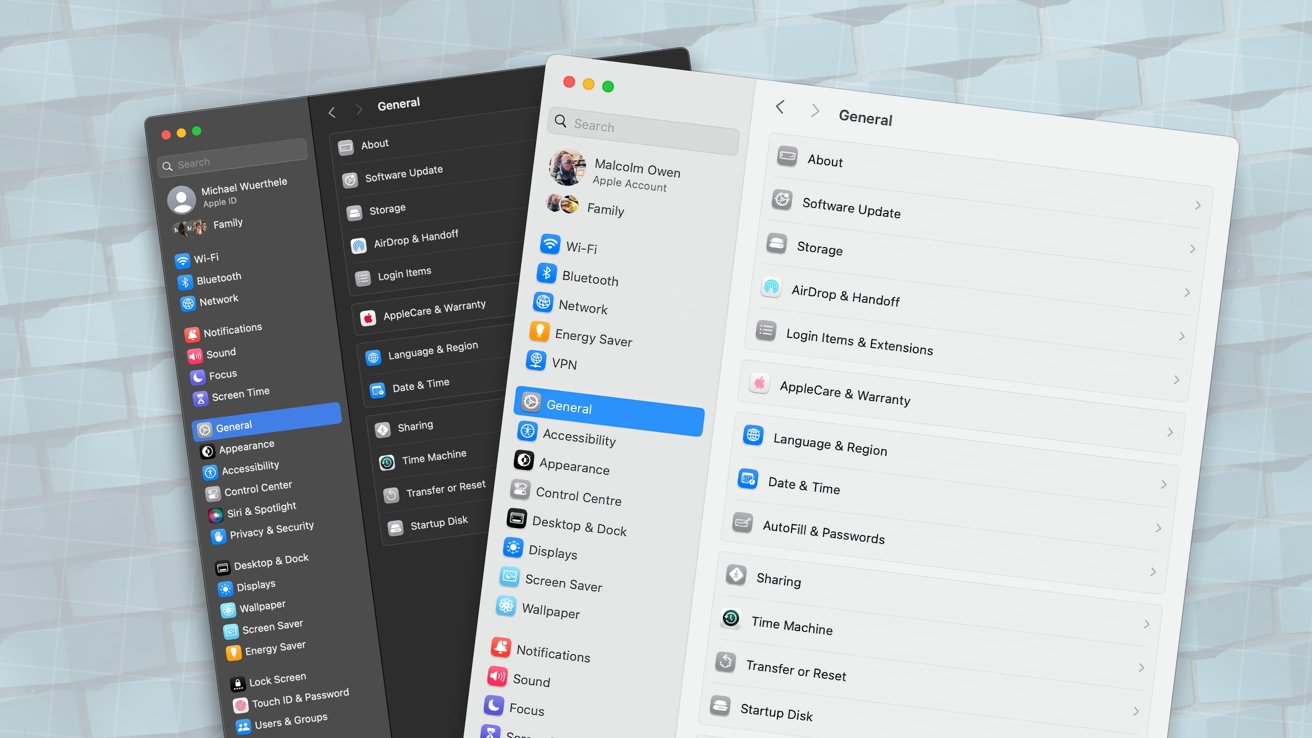Click Control Centre icon in light sidebar

pyautogui.click(x=520, y=489)
